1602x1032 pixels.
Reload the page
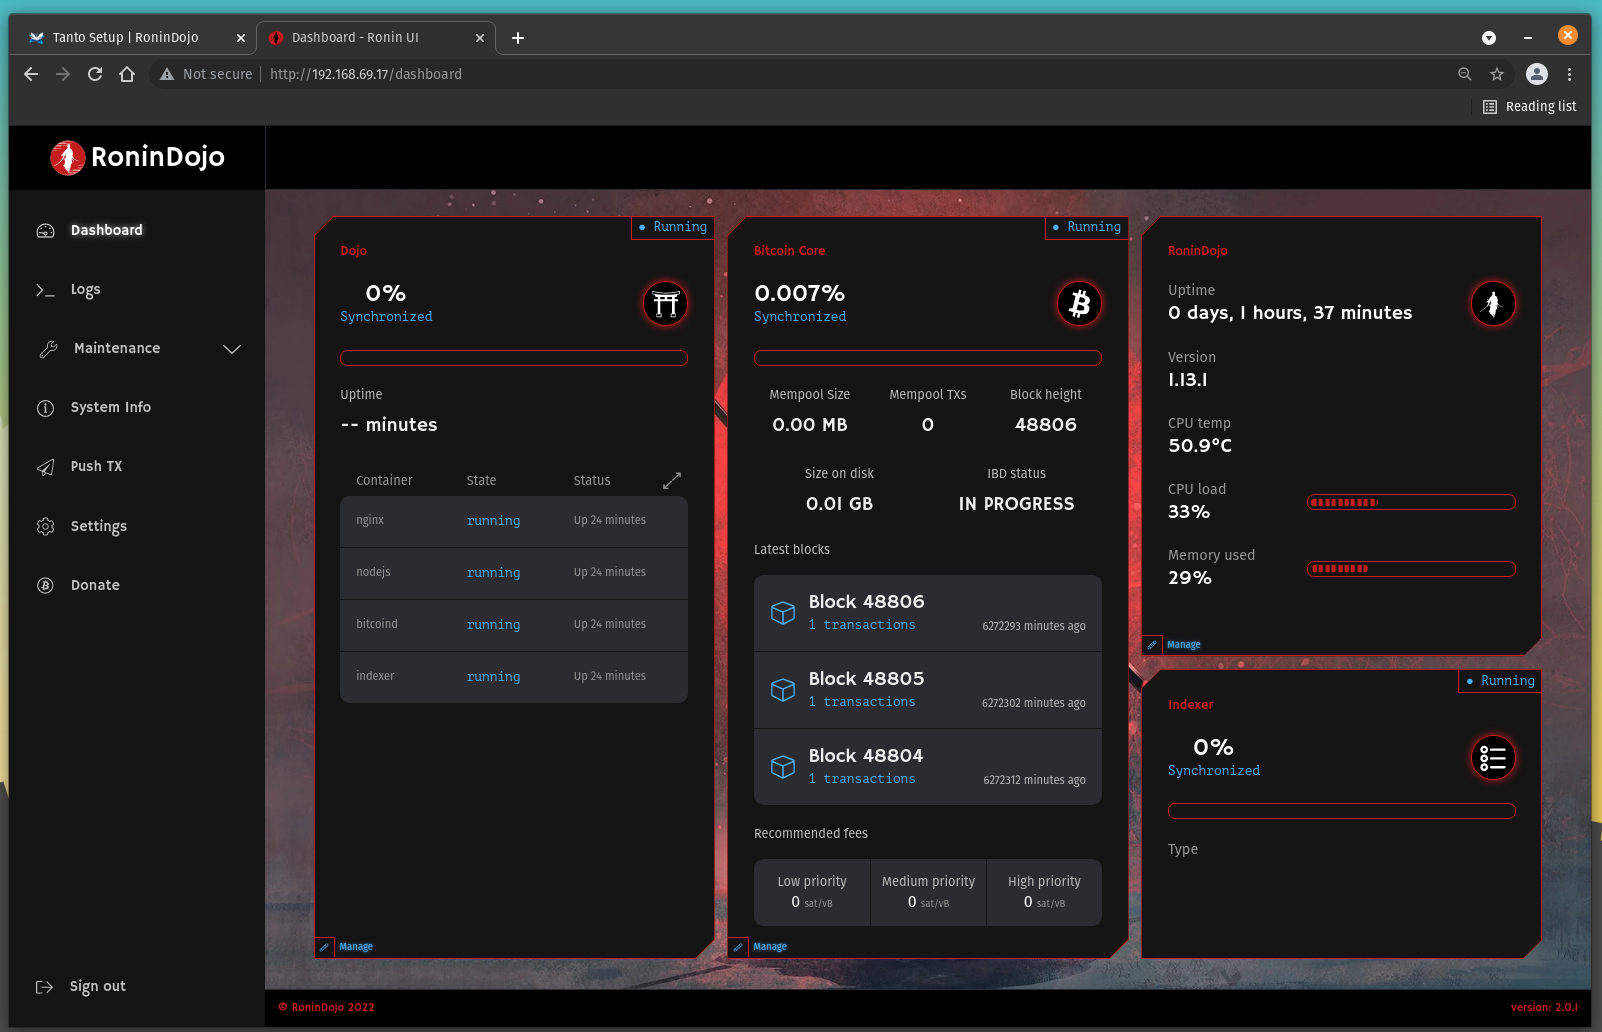[95, 74]
